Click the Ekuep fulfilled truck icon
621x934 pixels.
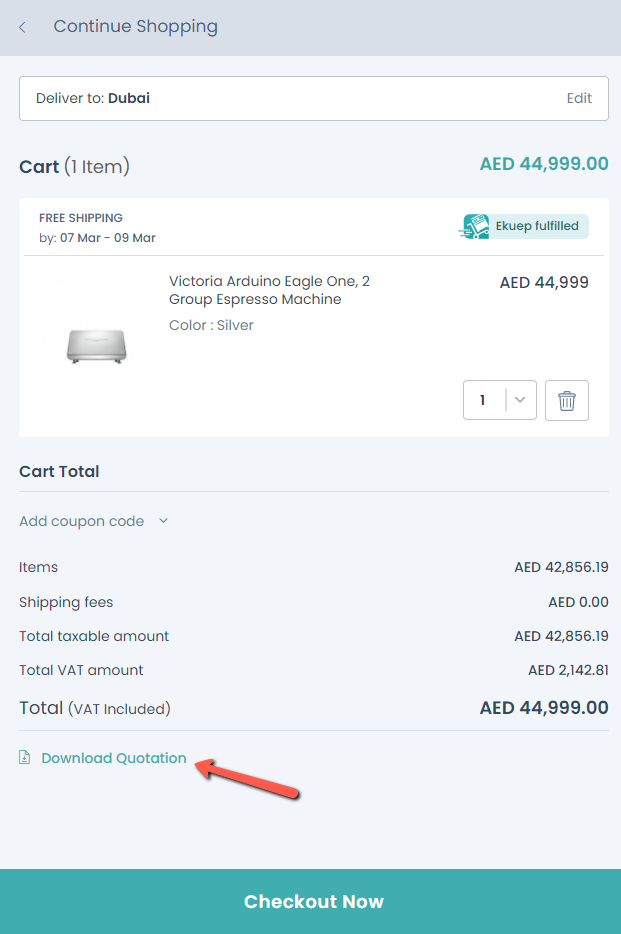[475, 226]
